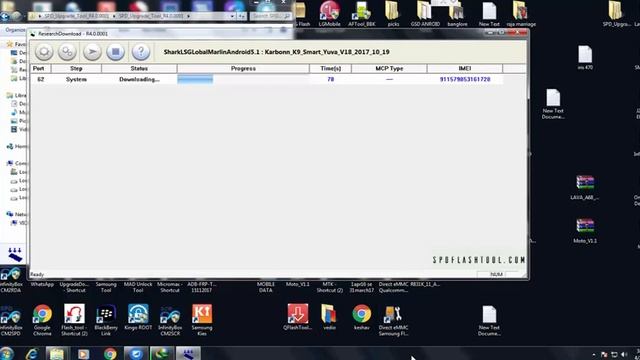640x360 pixels.
Task: Select the AFTool_BBK desktop shortcut
Action: point(362,14)
